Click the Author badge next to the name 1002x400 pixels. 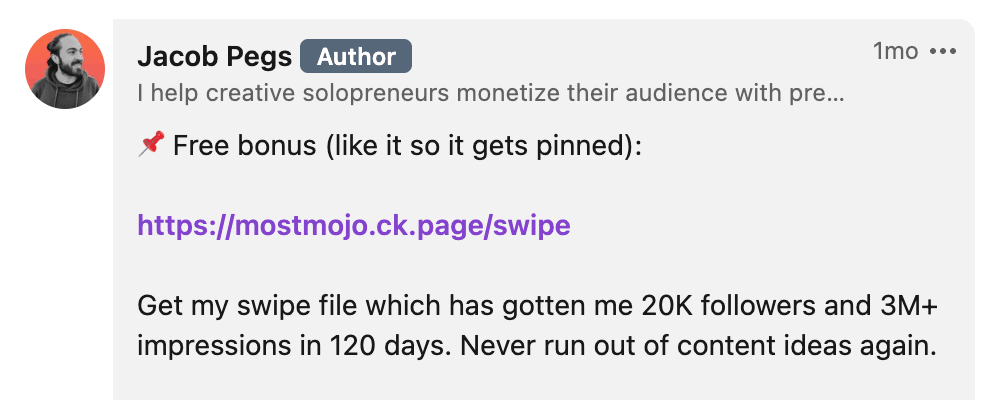point(356,57)
